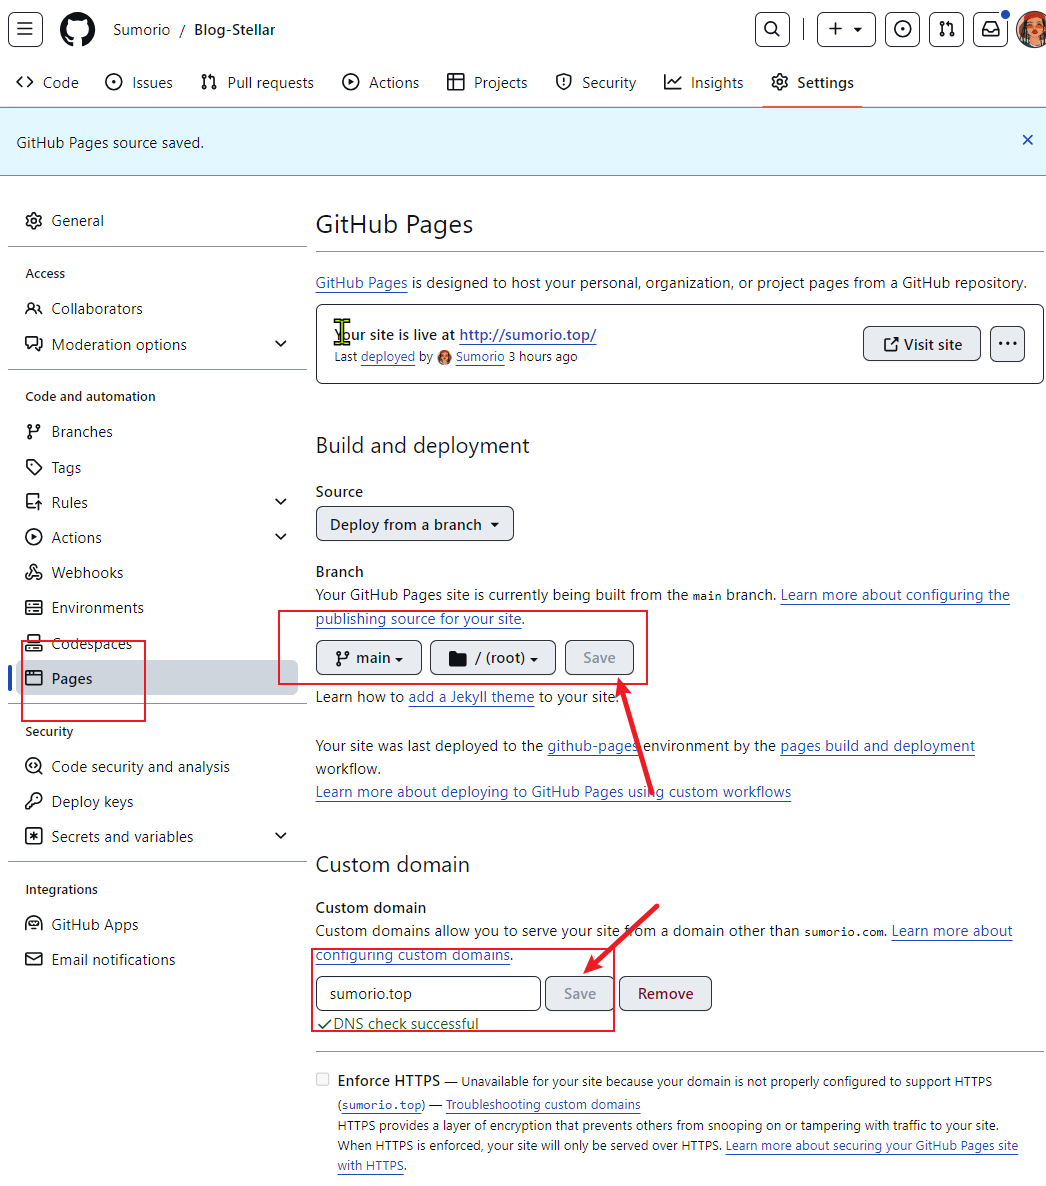Open the hamburger navigation menu
Screen dimensions: 1046x1186
[x=25, y=29]
